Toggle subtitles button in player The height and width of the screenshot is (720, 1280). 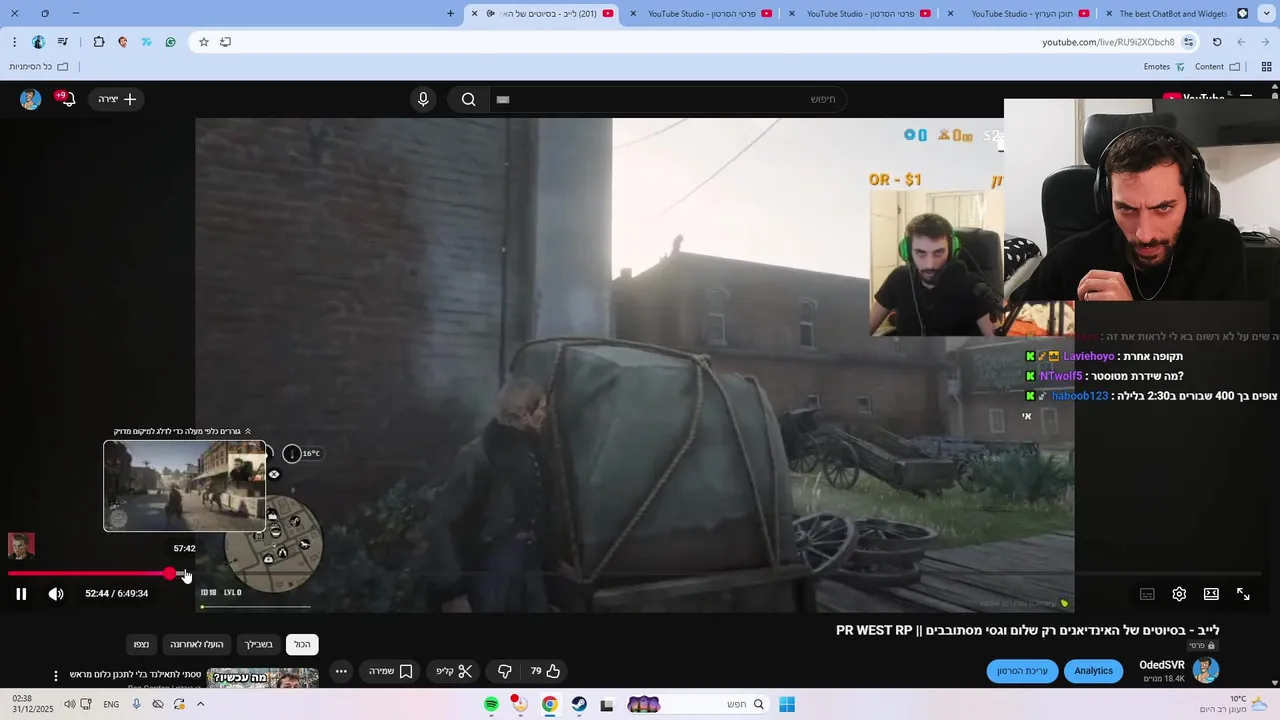coord(1147,594)
